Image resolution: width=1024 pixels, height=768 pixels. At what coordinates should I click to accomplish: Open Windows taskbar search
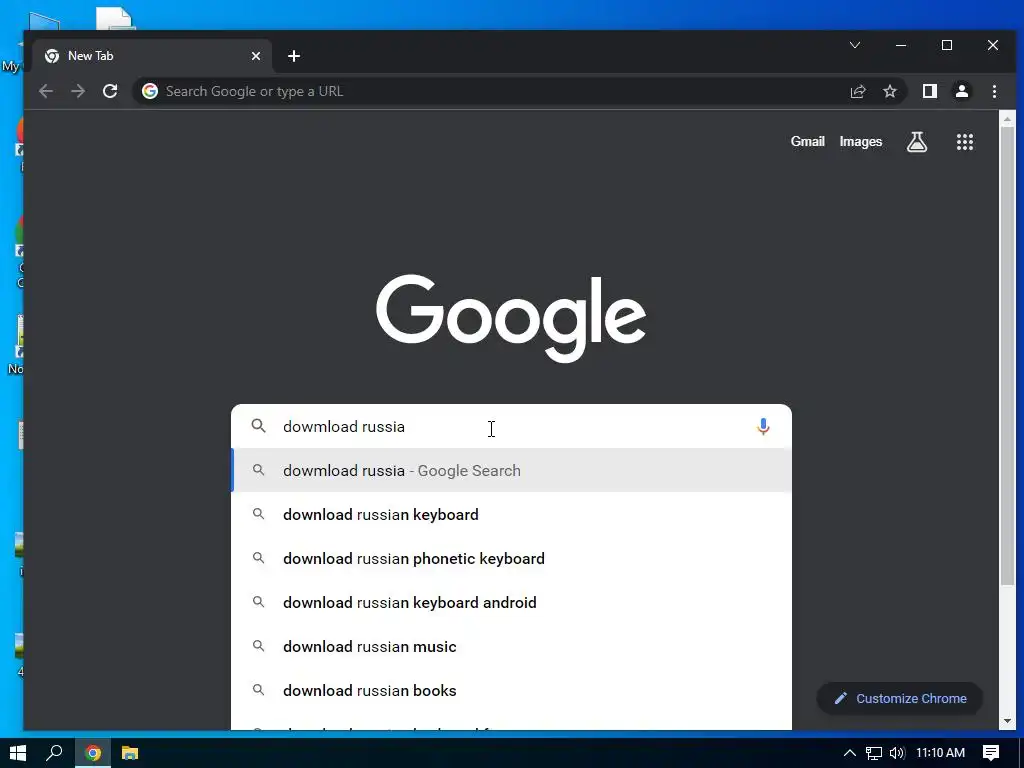(54, 753)
